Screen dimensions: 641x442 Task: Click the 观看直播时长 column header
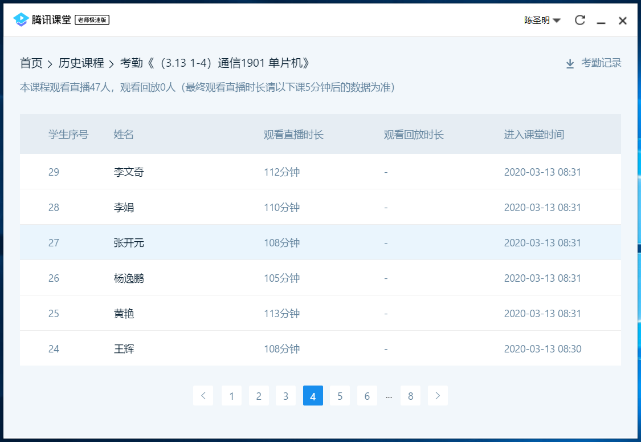tap(293, 134)
